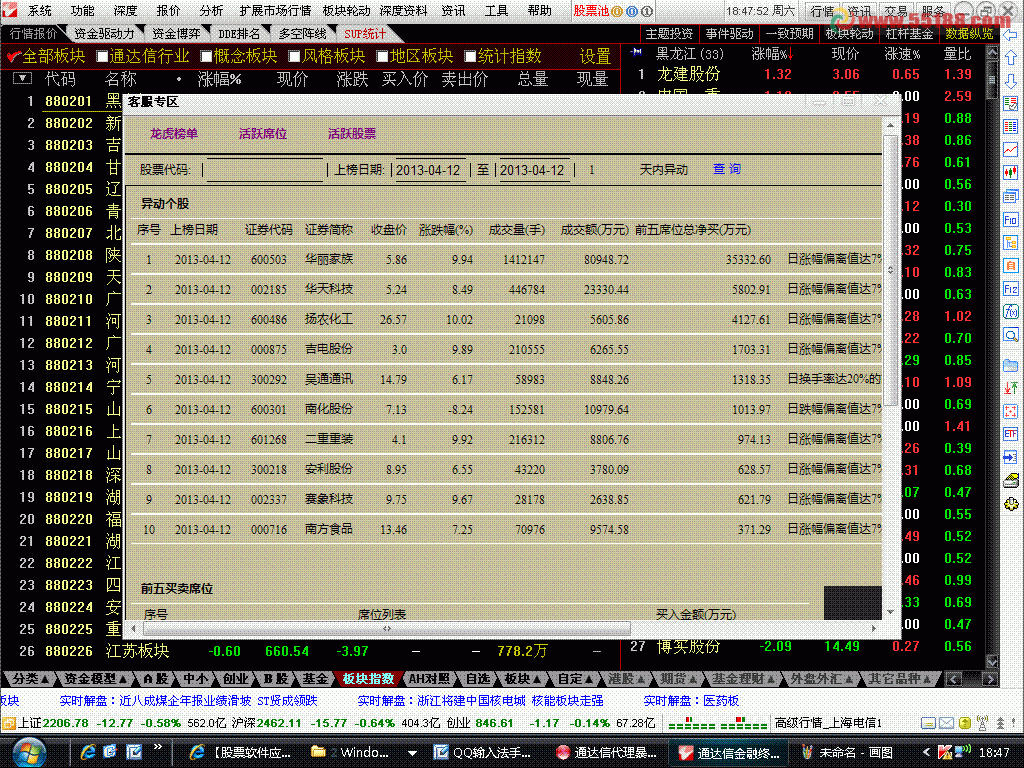
Task: Click the 设置 button
Action: pos(595,57)
